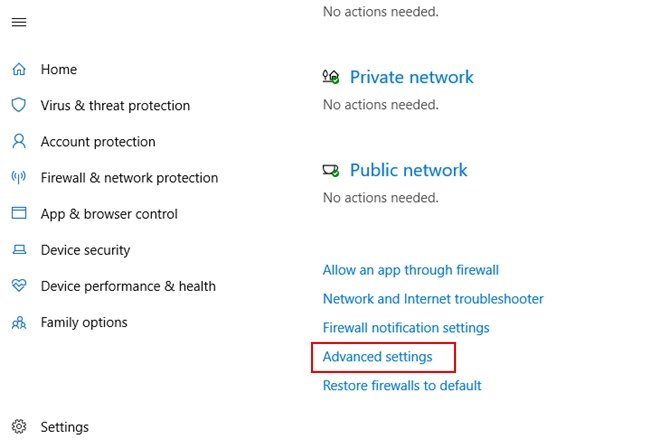Image resolution: width=650 pixels, height=448 pixels.
Task: Click the Firewall antenna signal icon
Action: coord(19,177)
